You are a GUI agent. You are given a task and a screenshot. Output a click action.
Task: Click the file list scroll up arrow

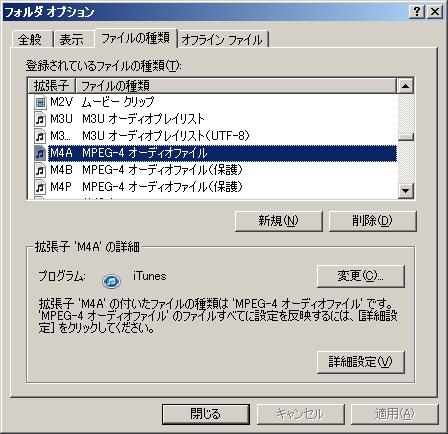406,86
